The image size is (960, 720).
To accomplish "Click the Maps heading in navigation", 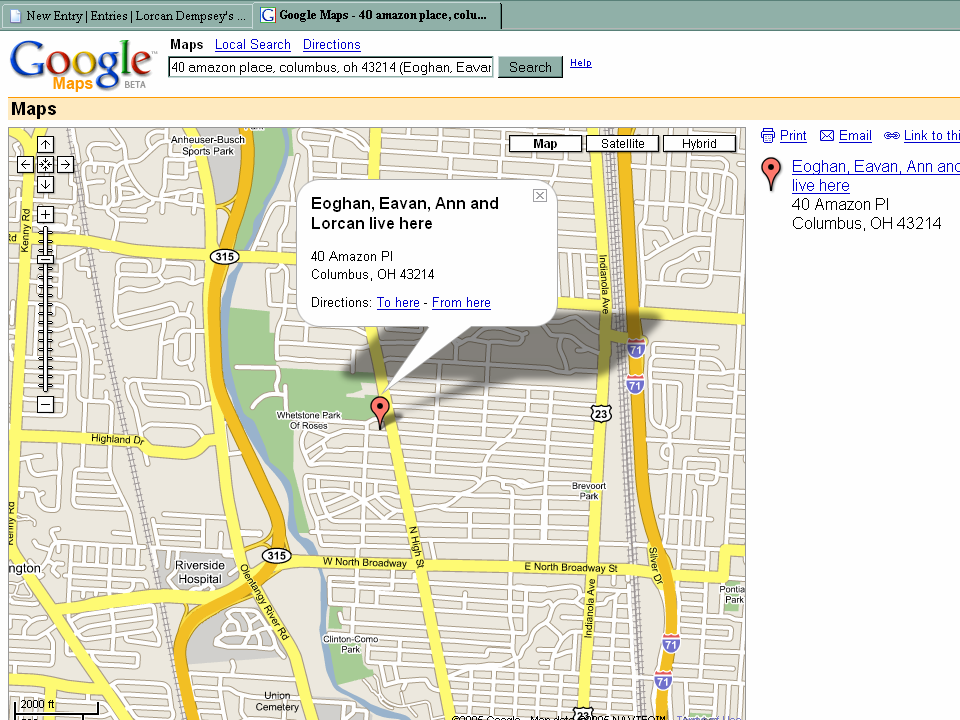I will point(187,45).
